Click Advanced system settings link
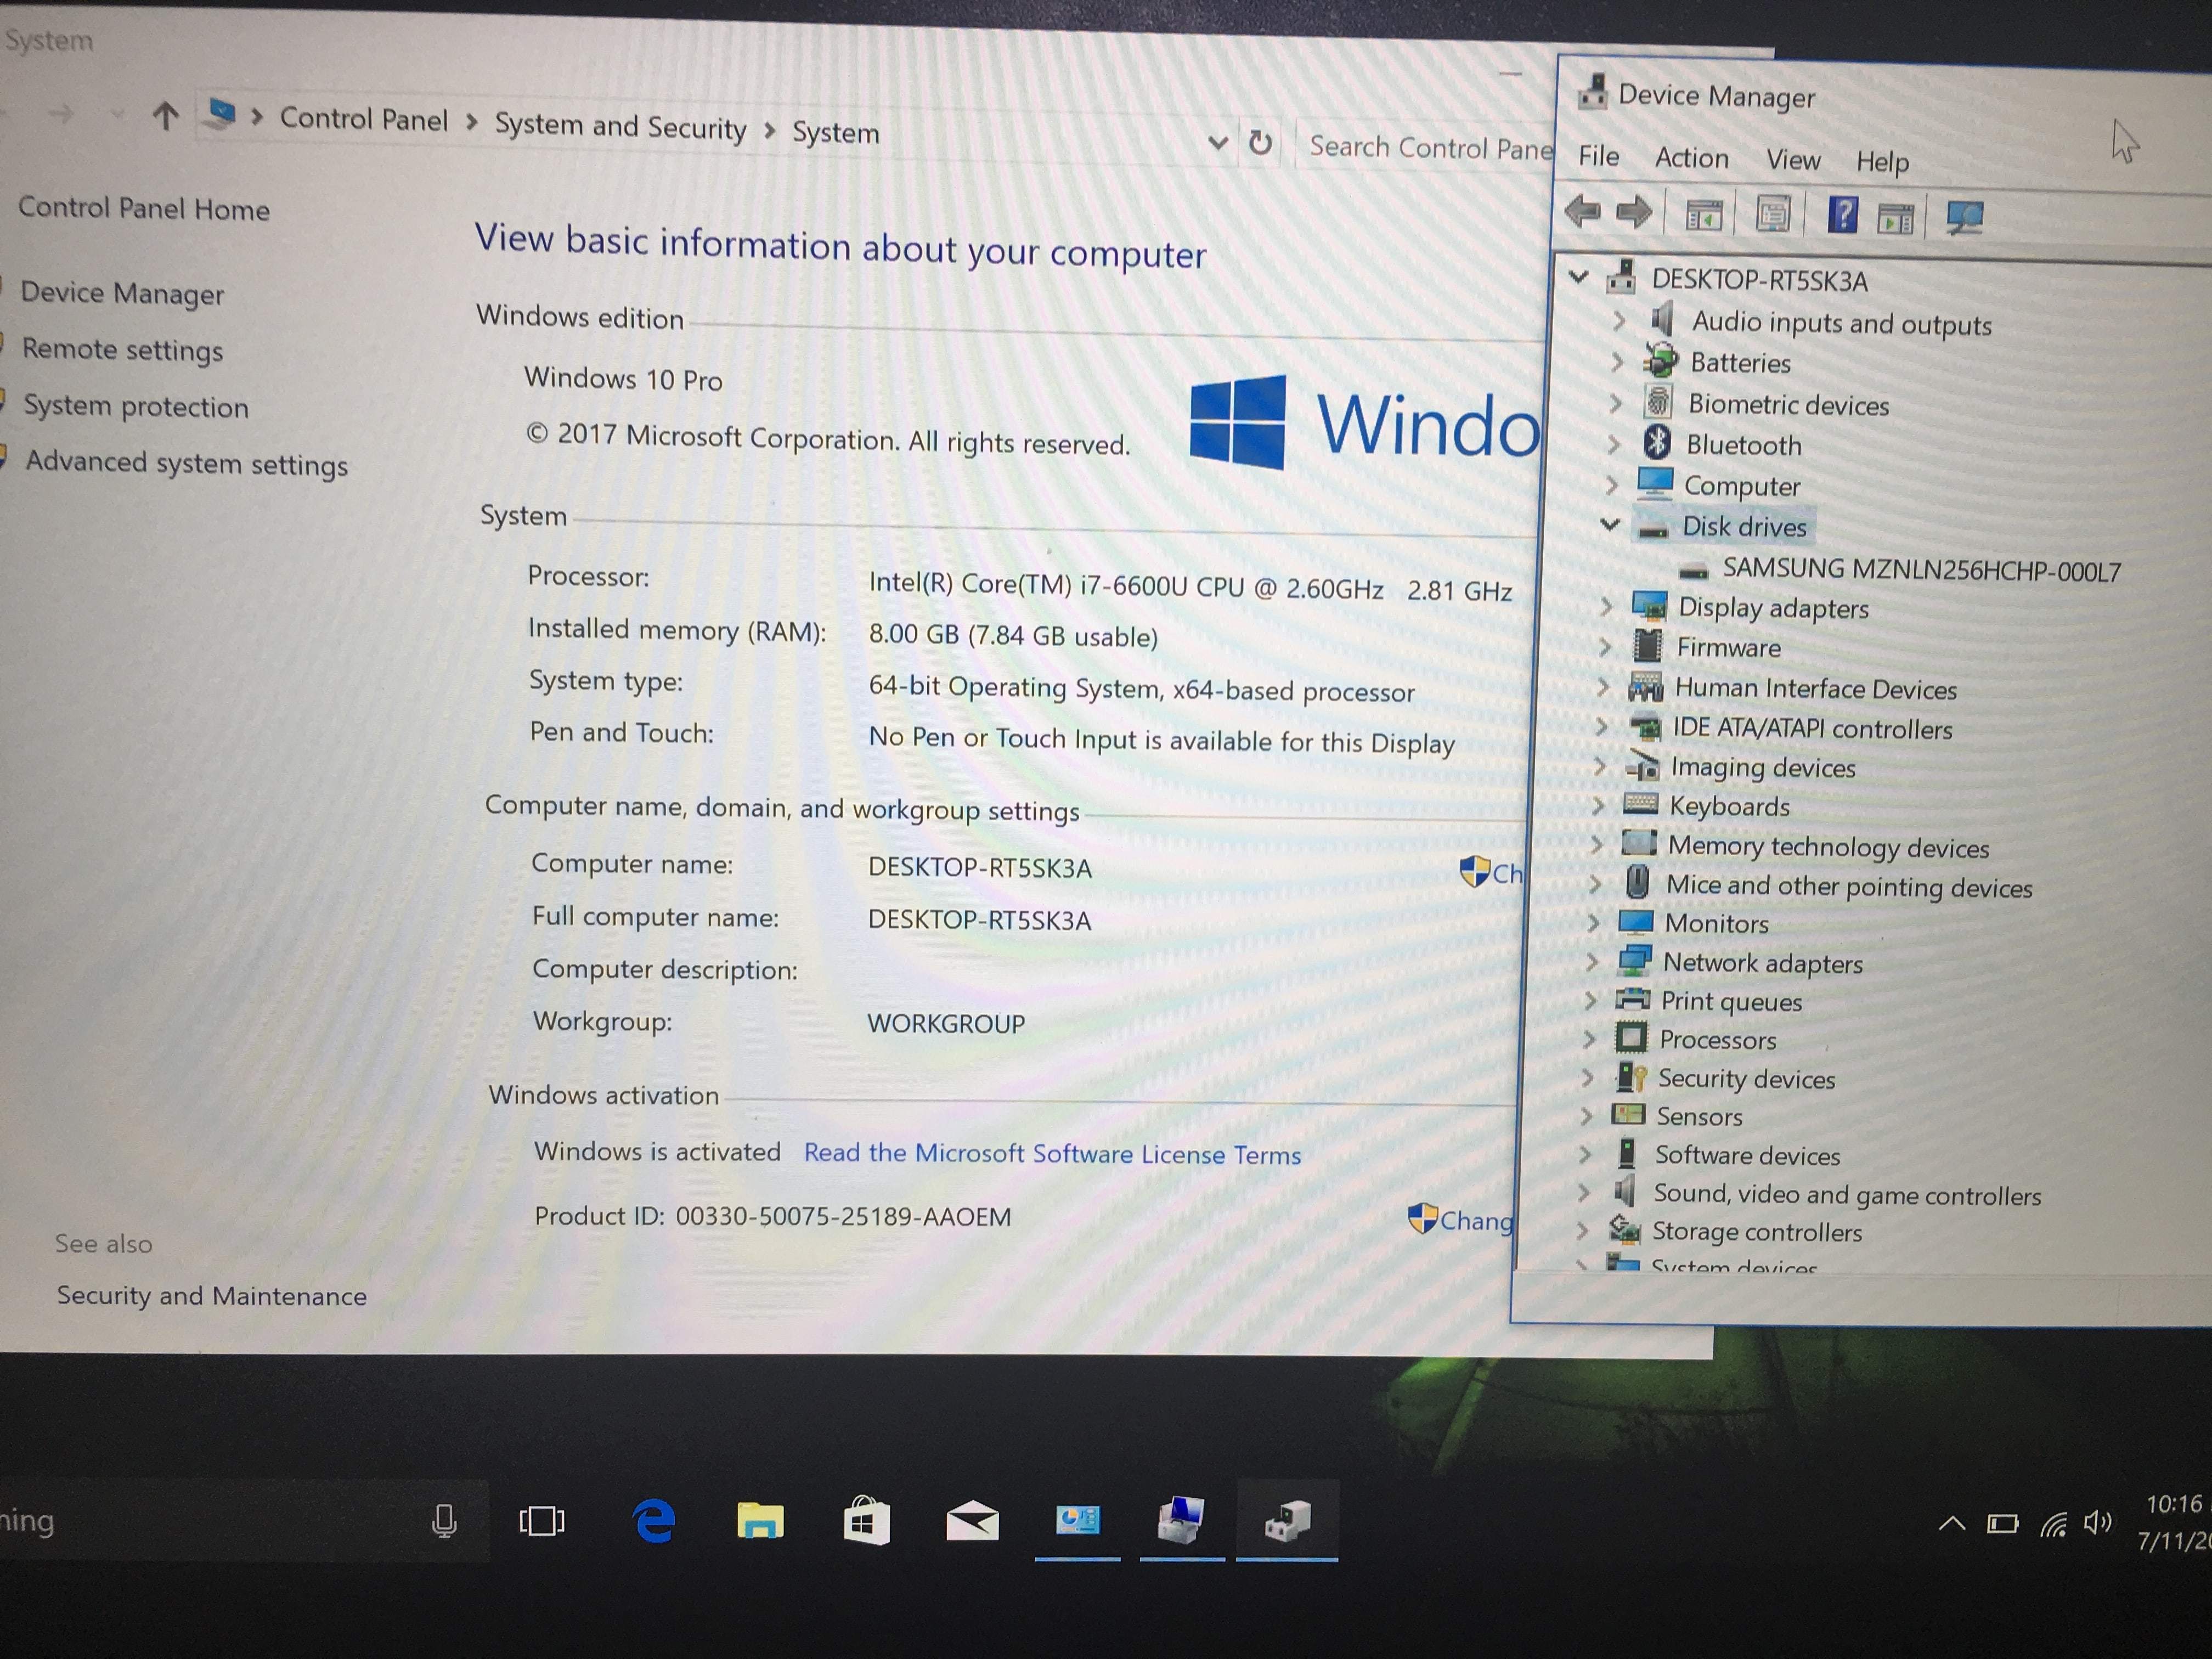Screen dimensions: 2212x1659 point(187,463)
